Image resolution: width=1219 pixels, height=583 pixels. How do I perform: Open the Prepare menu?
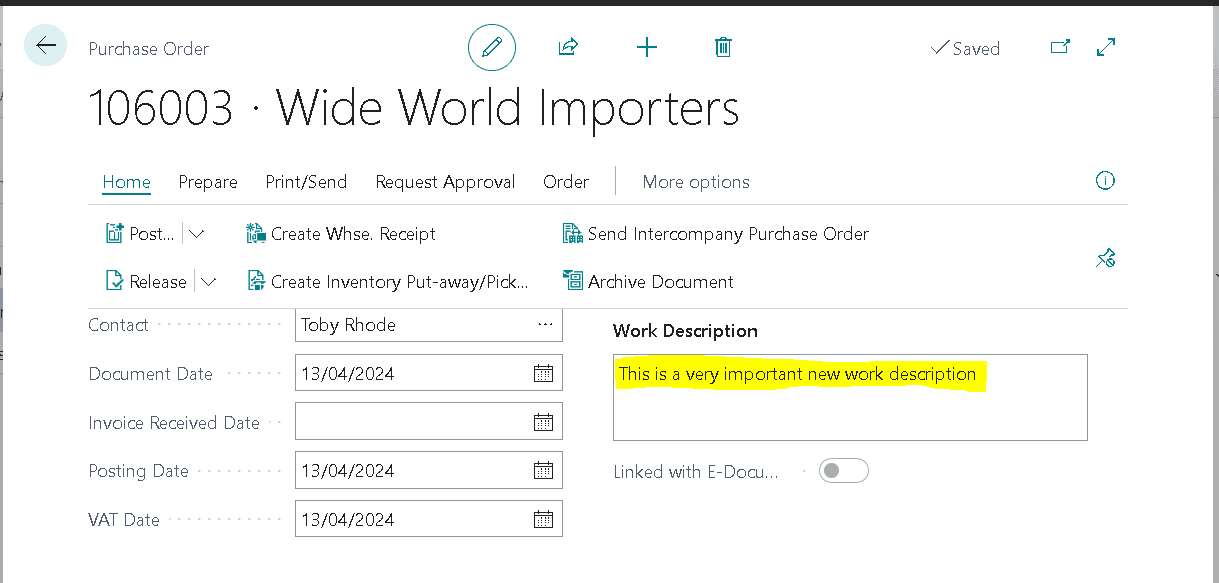208,182
